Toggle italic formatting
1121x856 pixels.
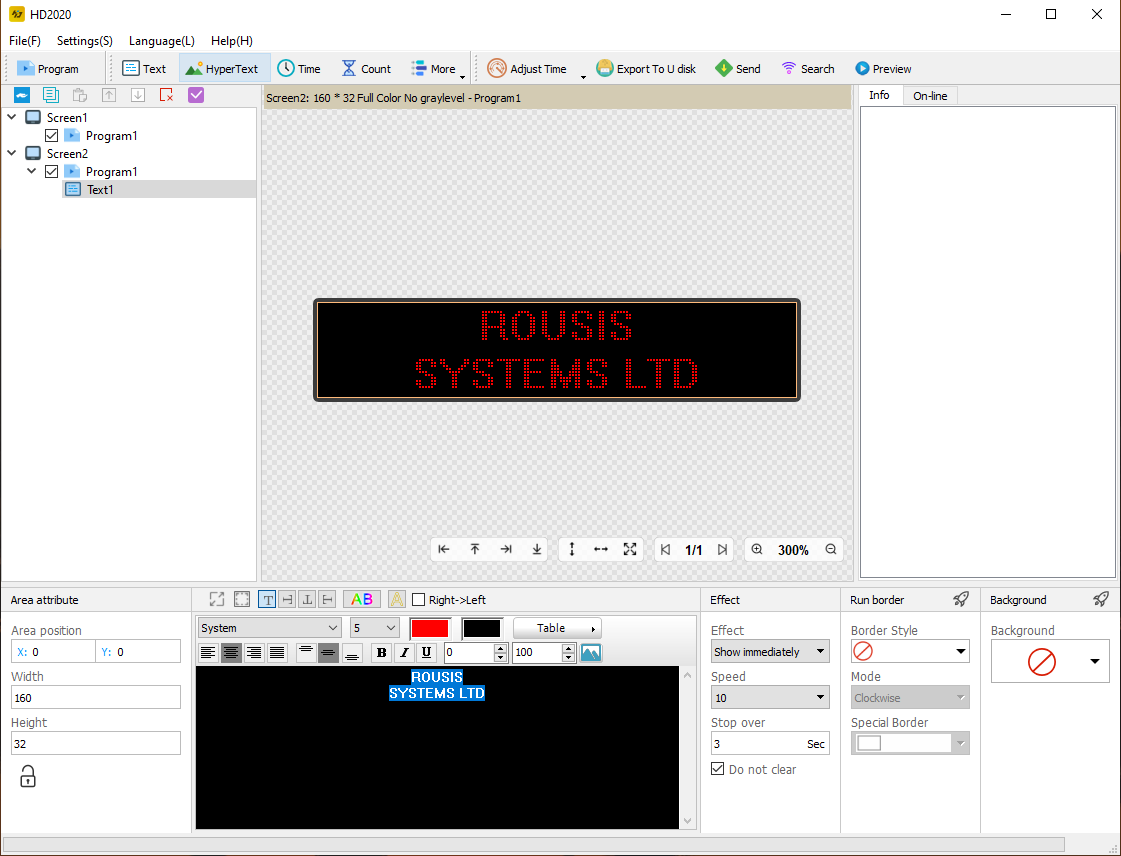404,652
